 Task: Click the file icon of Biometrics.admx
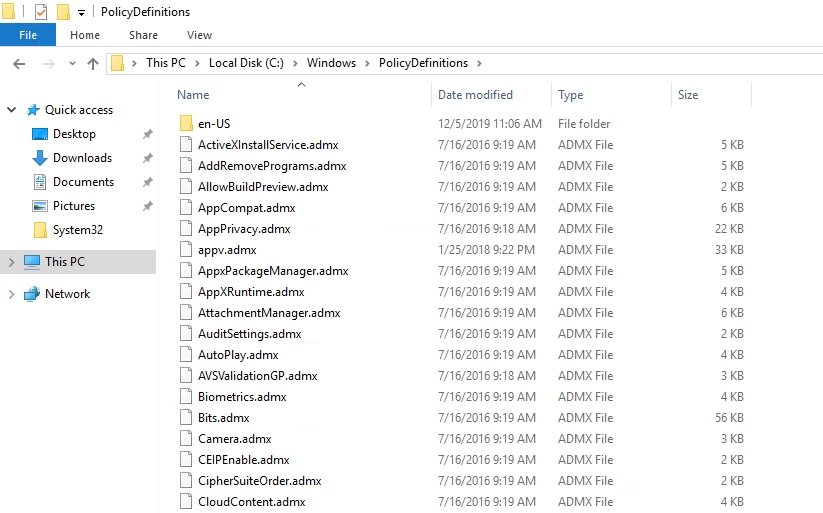coord(186,397)
